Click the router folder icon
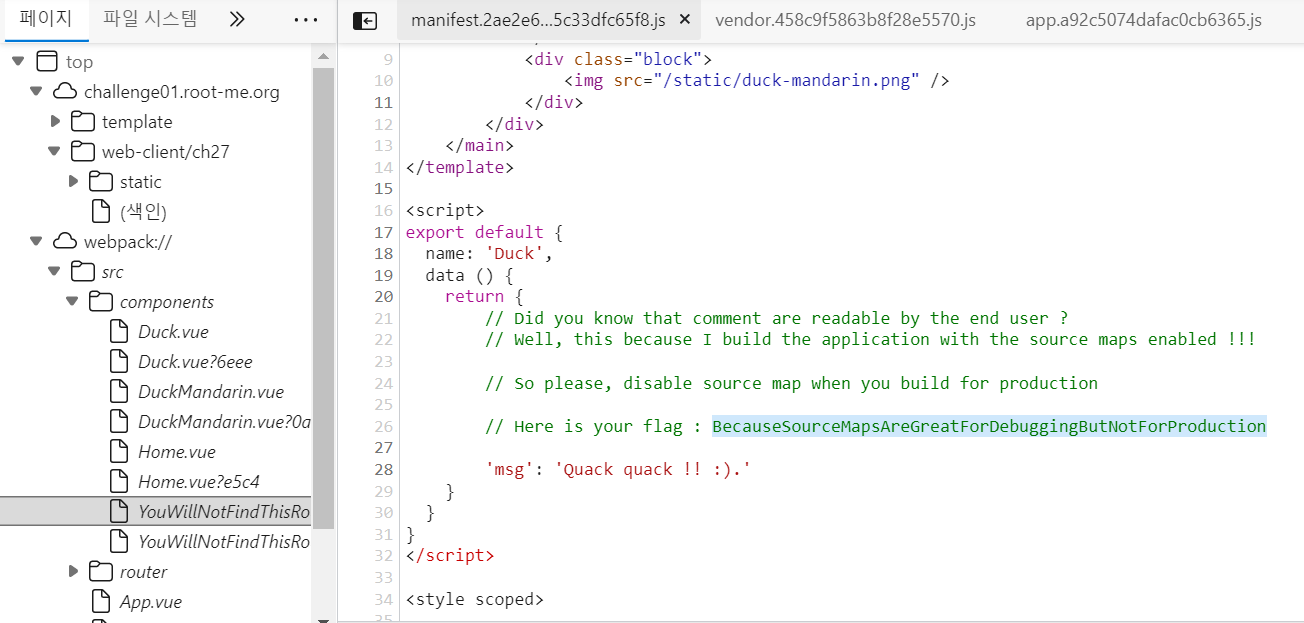This screenshot has width=1304, height=623. pos(100,572)
